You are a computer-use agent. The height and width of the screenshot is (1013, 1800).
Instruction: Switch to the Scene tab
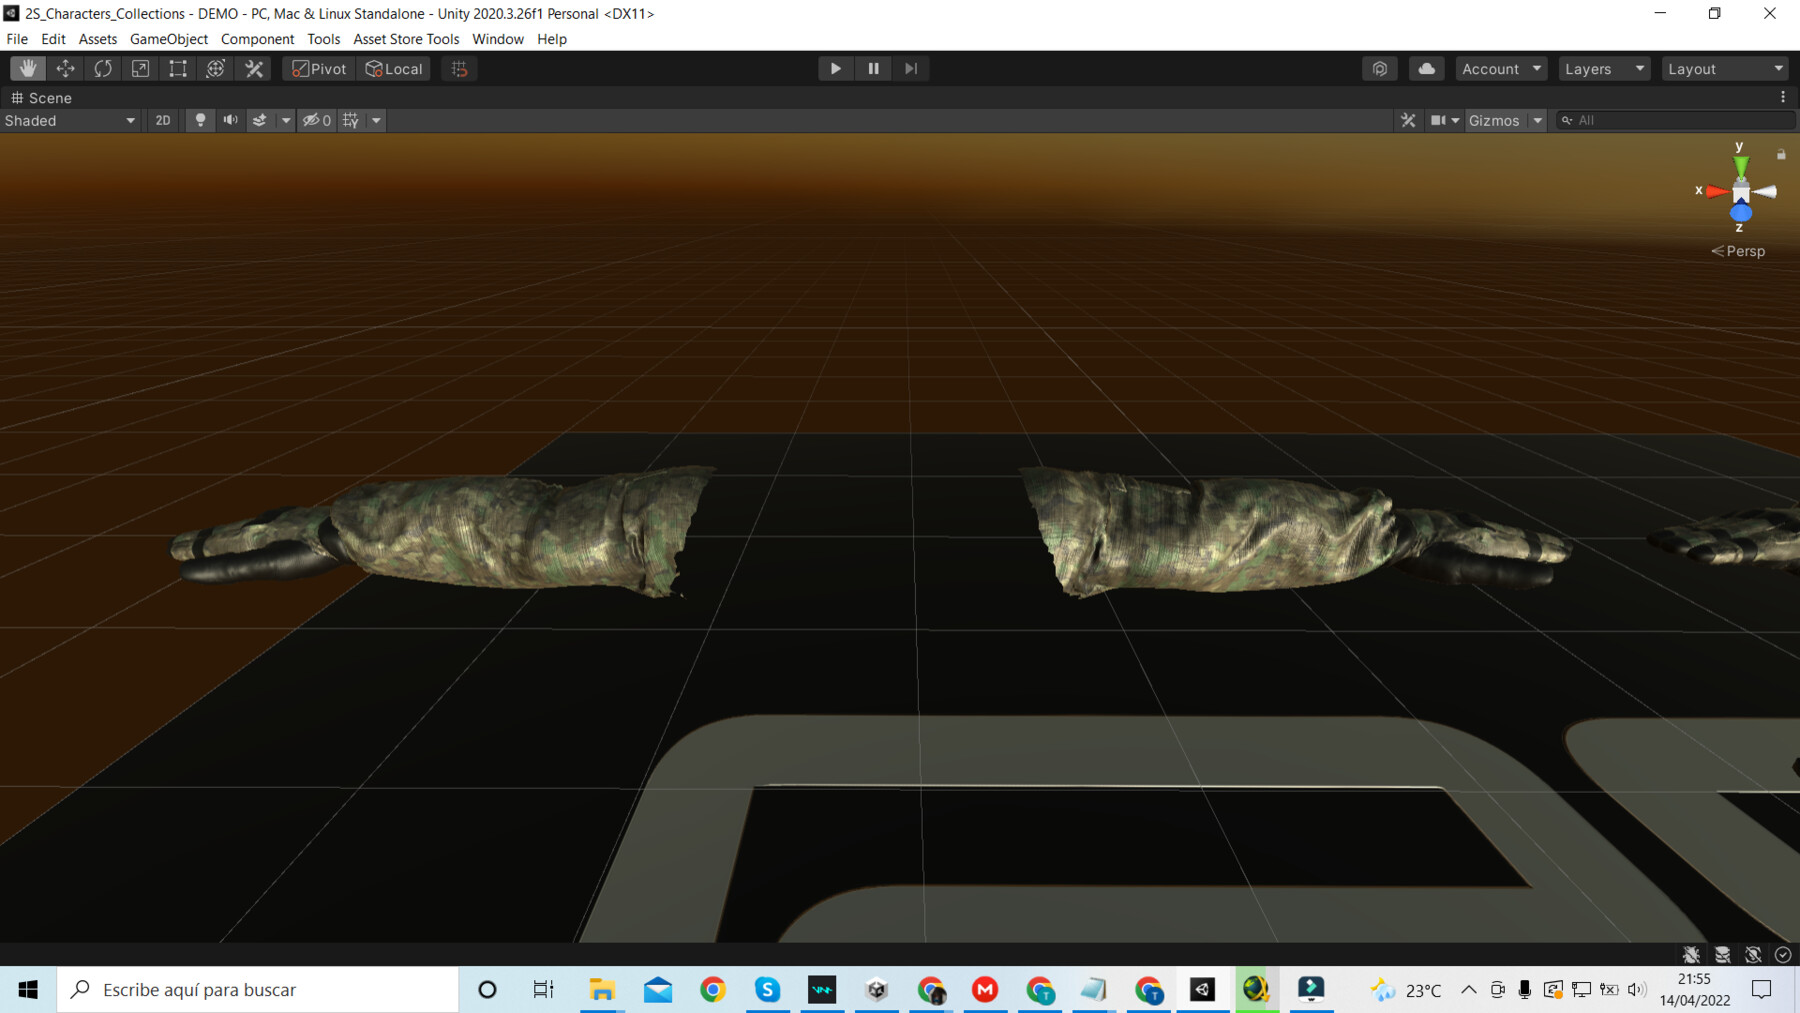coord(41,98)
